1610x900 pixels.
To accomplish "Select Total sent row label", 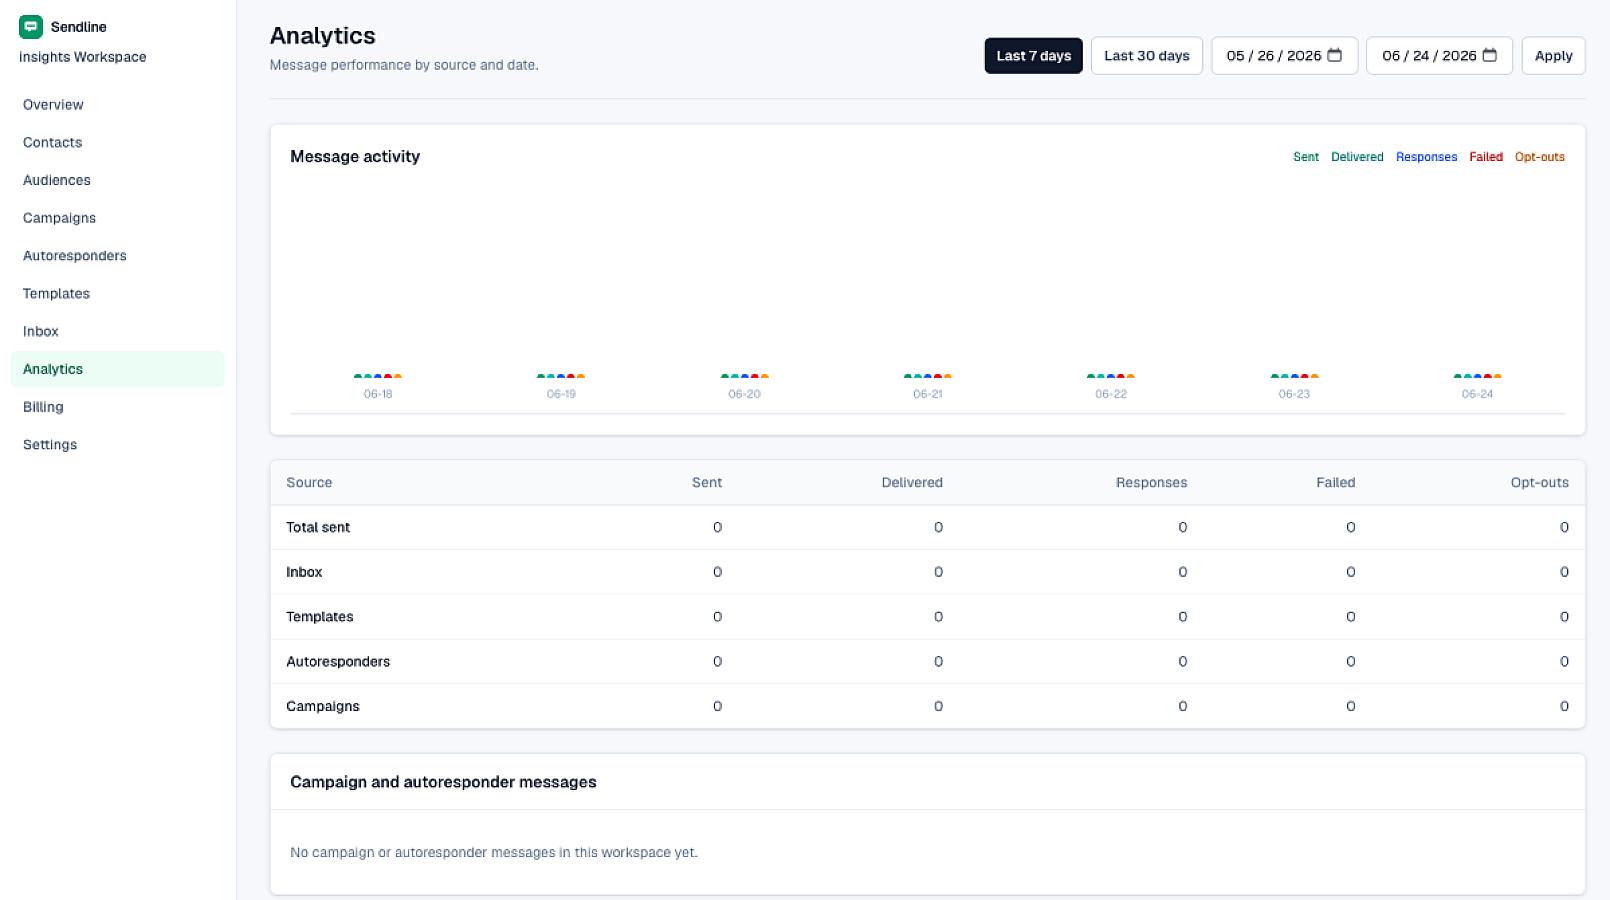I will (x=318, y=527).
